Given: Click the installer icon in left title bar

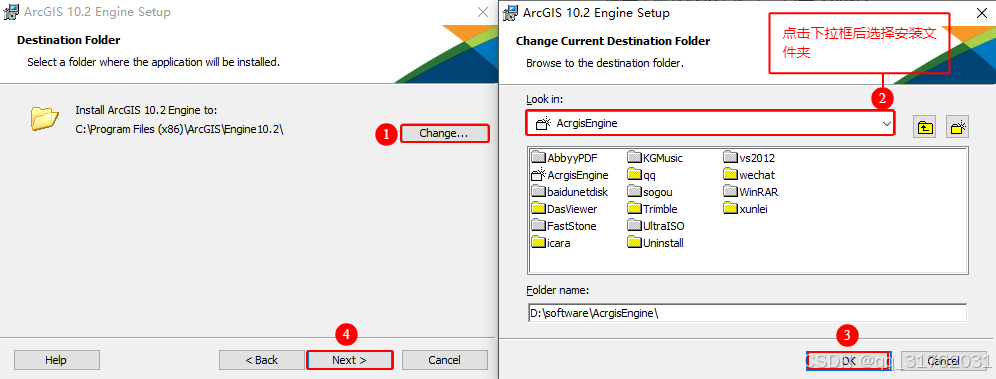Looking at the screenshot, I should tap(11, 12).
